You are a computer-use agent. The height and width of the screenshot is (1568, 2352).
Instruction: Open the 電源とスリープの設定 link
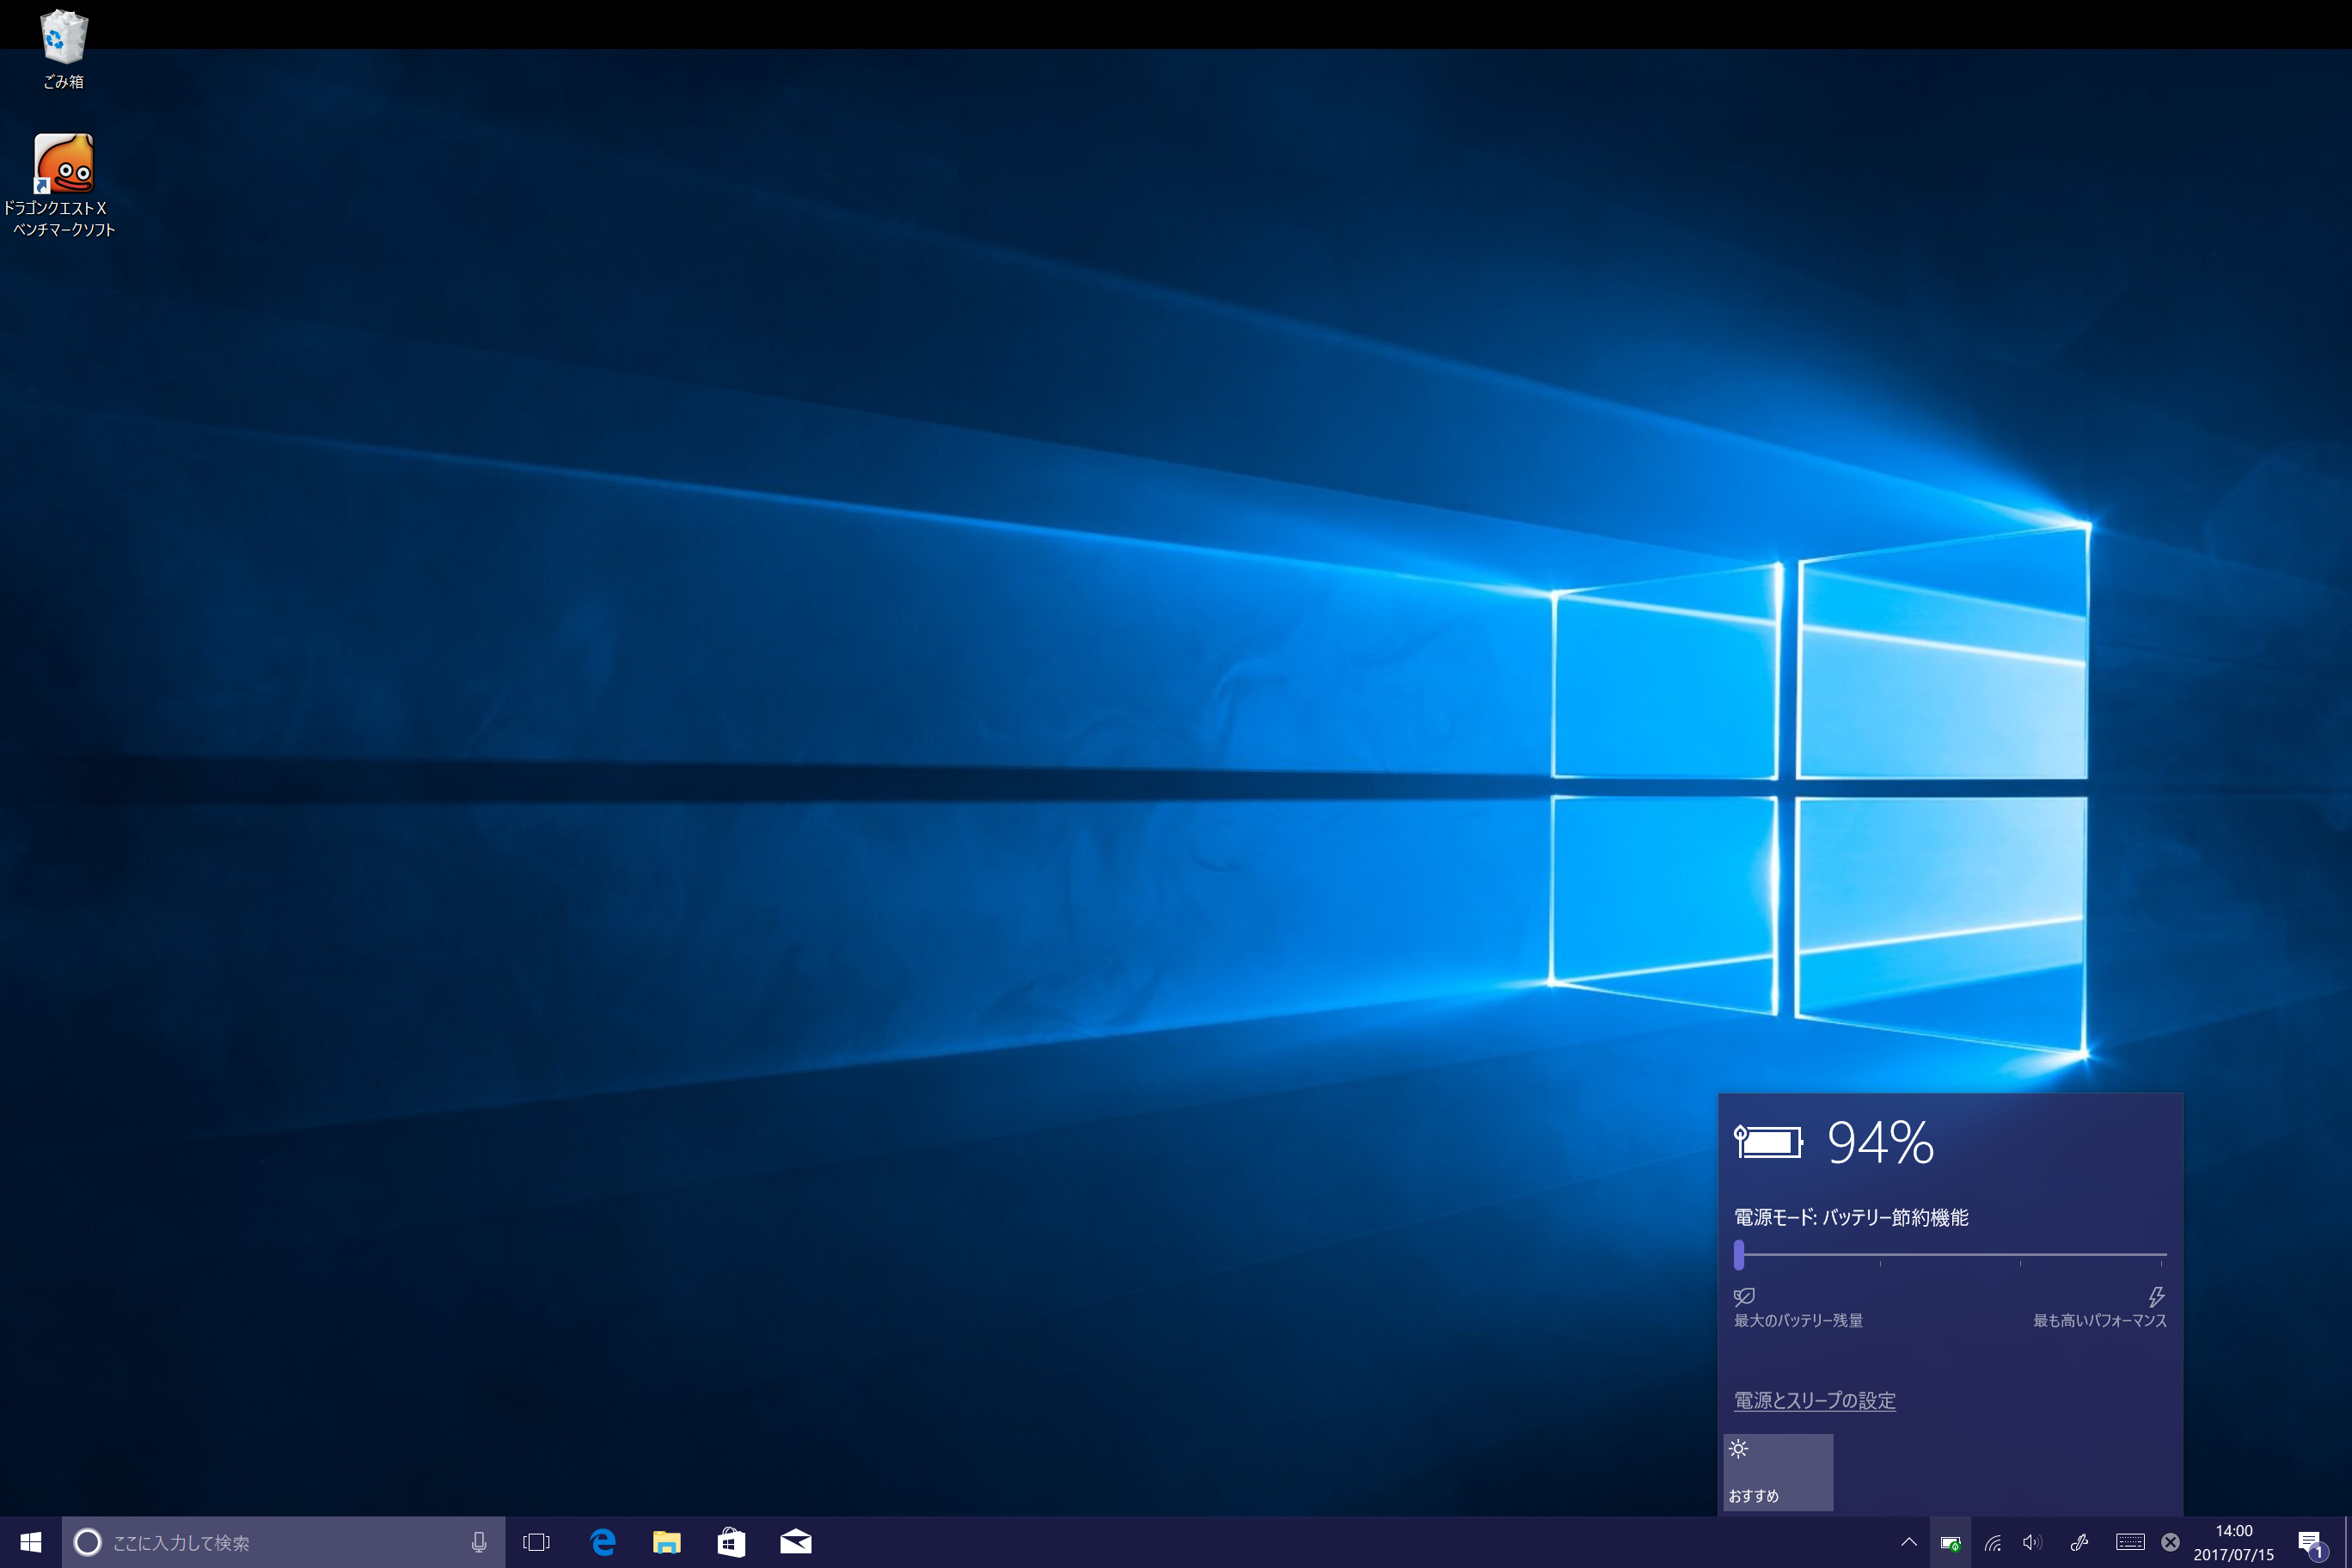1814,1400
